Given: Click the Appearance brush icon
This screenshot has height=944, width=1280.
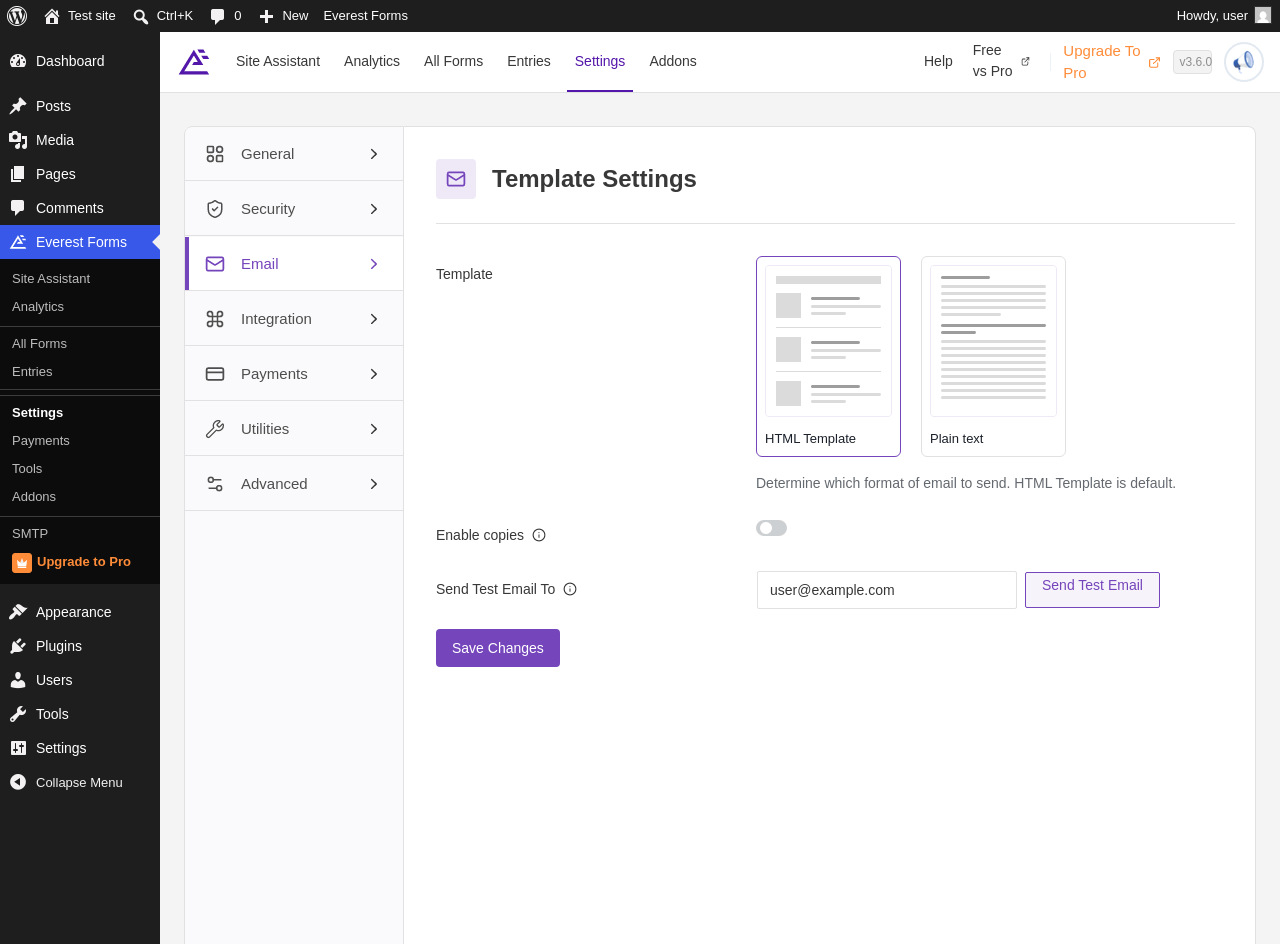Looking at the screenshot, I should click(18, 612).
